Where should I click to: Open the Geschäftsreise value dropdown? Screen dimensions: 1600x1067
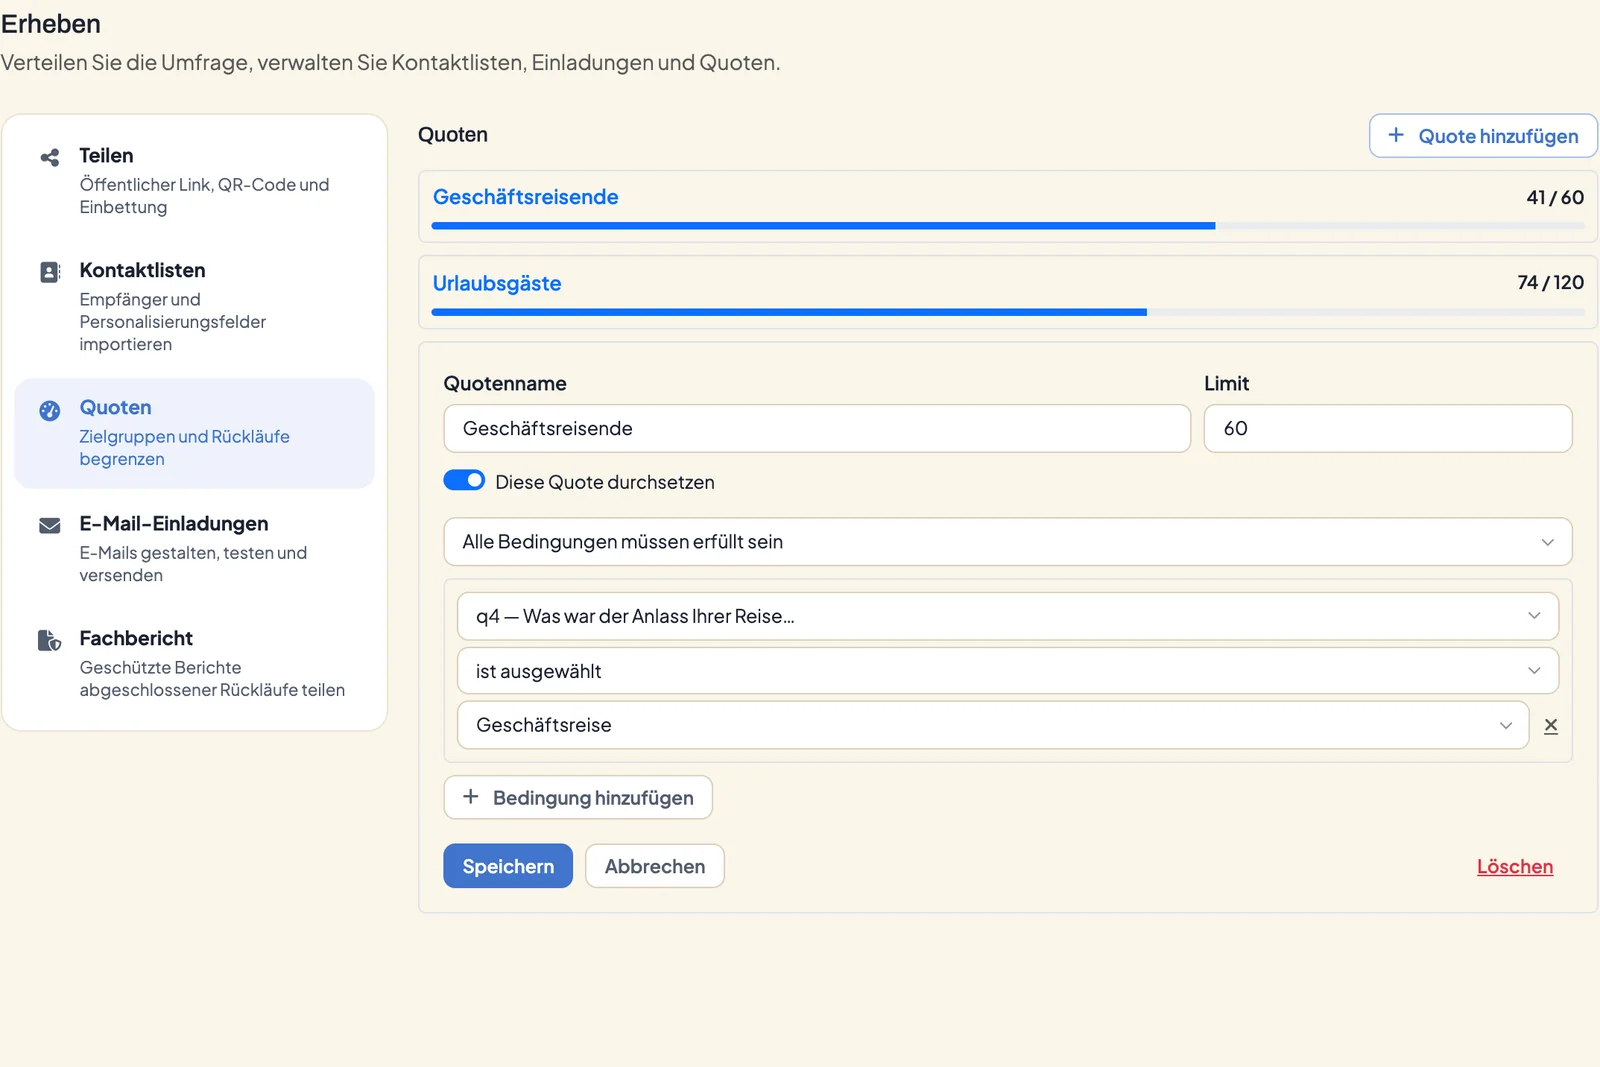(993, 725)
